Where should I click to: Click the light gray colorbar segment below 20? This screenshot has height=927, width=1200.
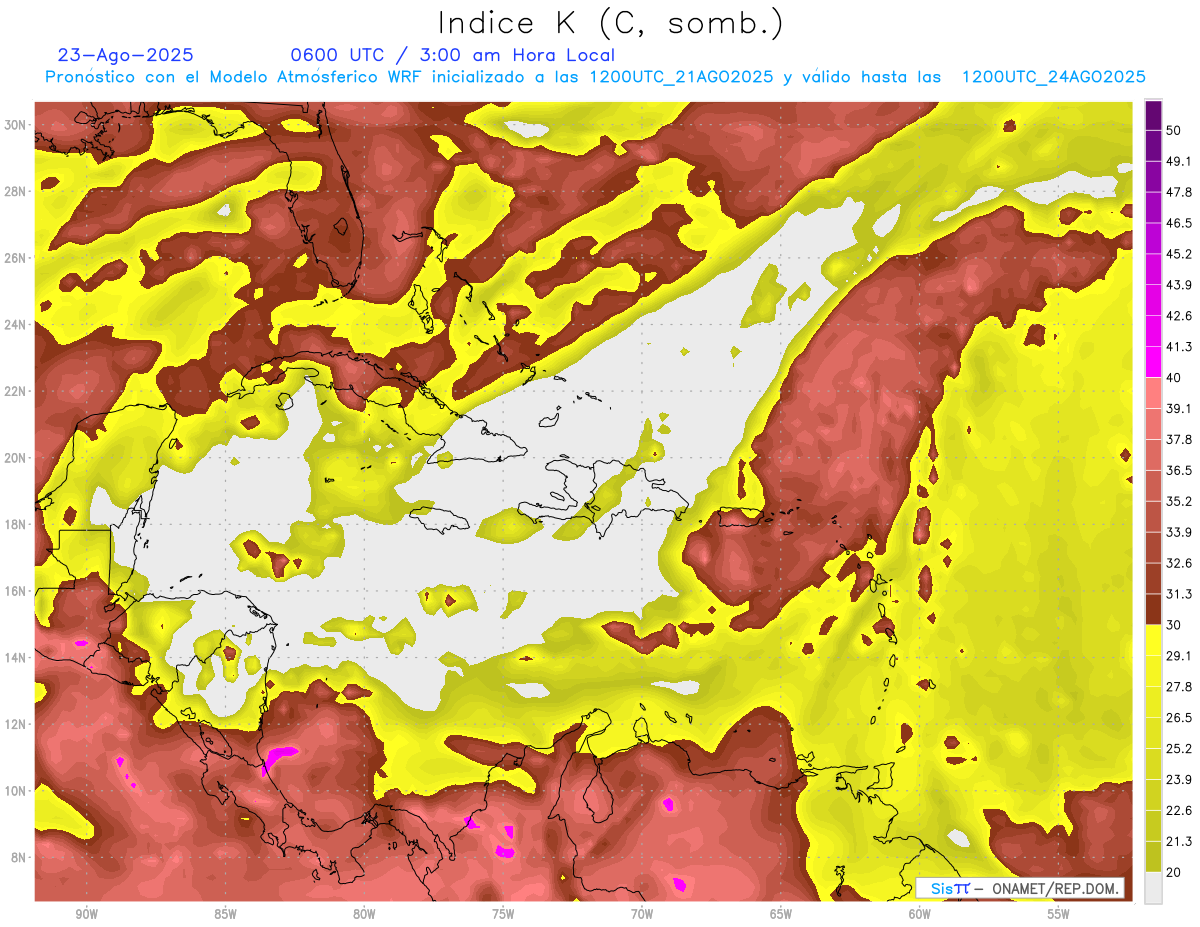coord(1153,888)
